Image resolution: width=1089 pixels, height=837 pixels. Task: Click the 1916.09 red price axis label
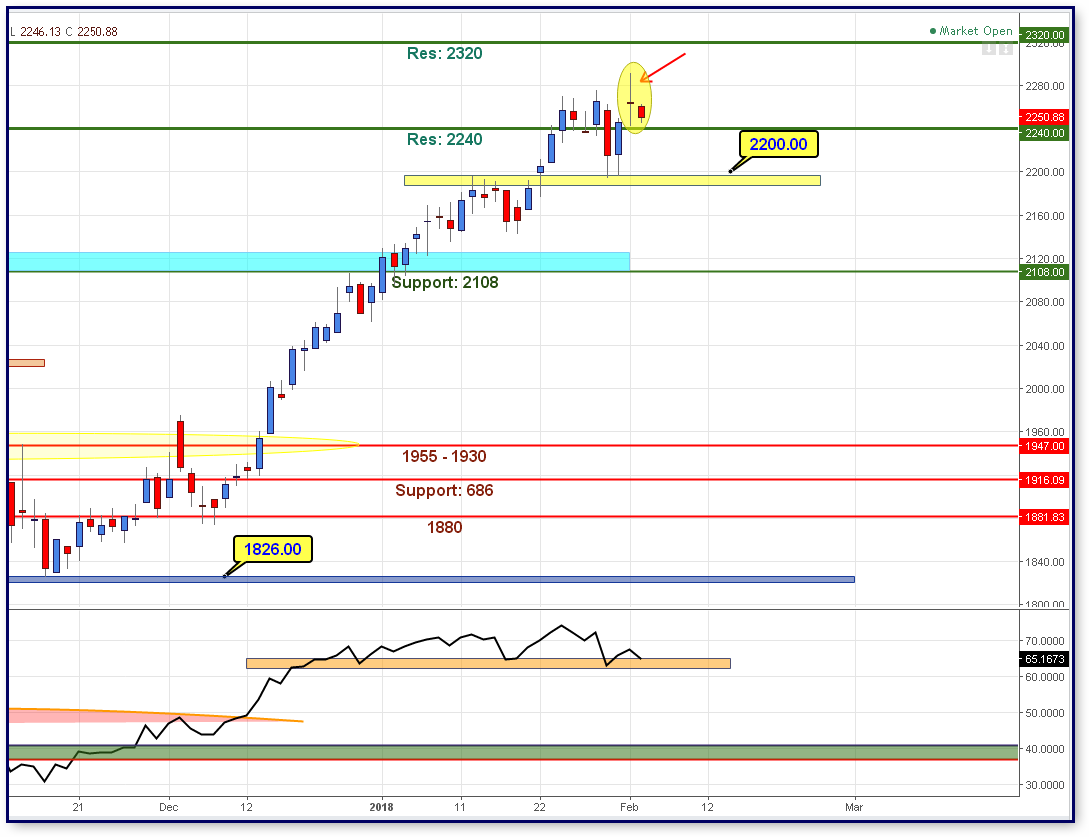[x=1045, y=480]
